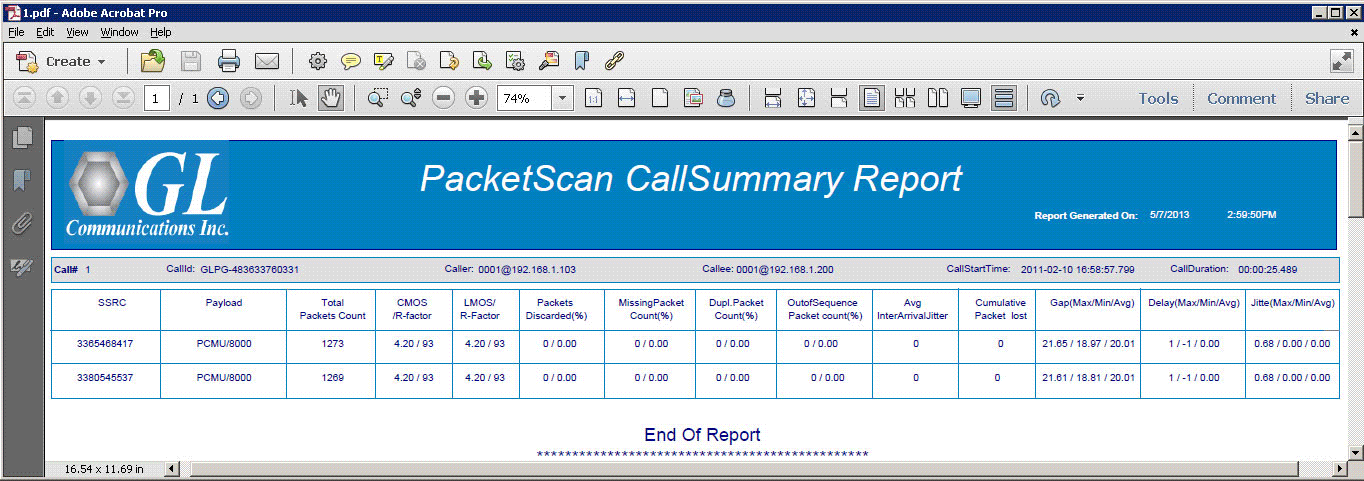This screenshot has width=1364, height=481.
Task: Set view to actual size 1:1
Action: [593, 98]
